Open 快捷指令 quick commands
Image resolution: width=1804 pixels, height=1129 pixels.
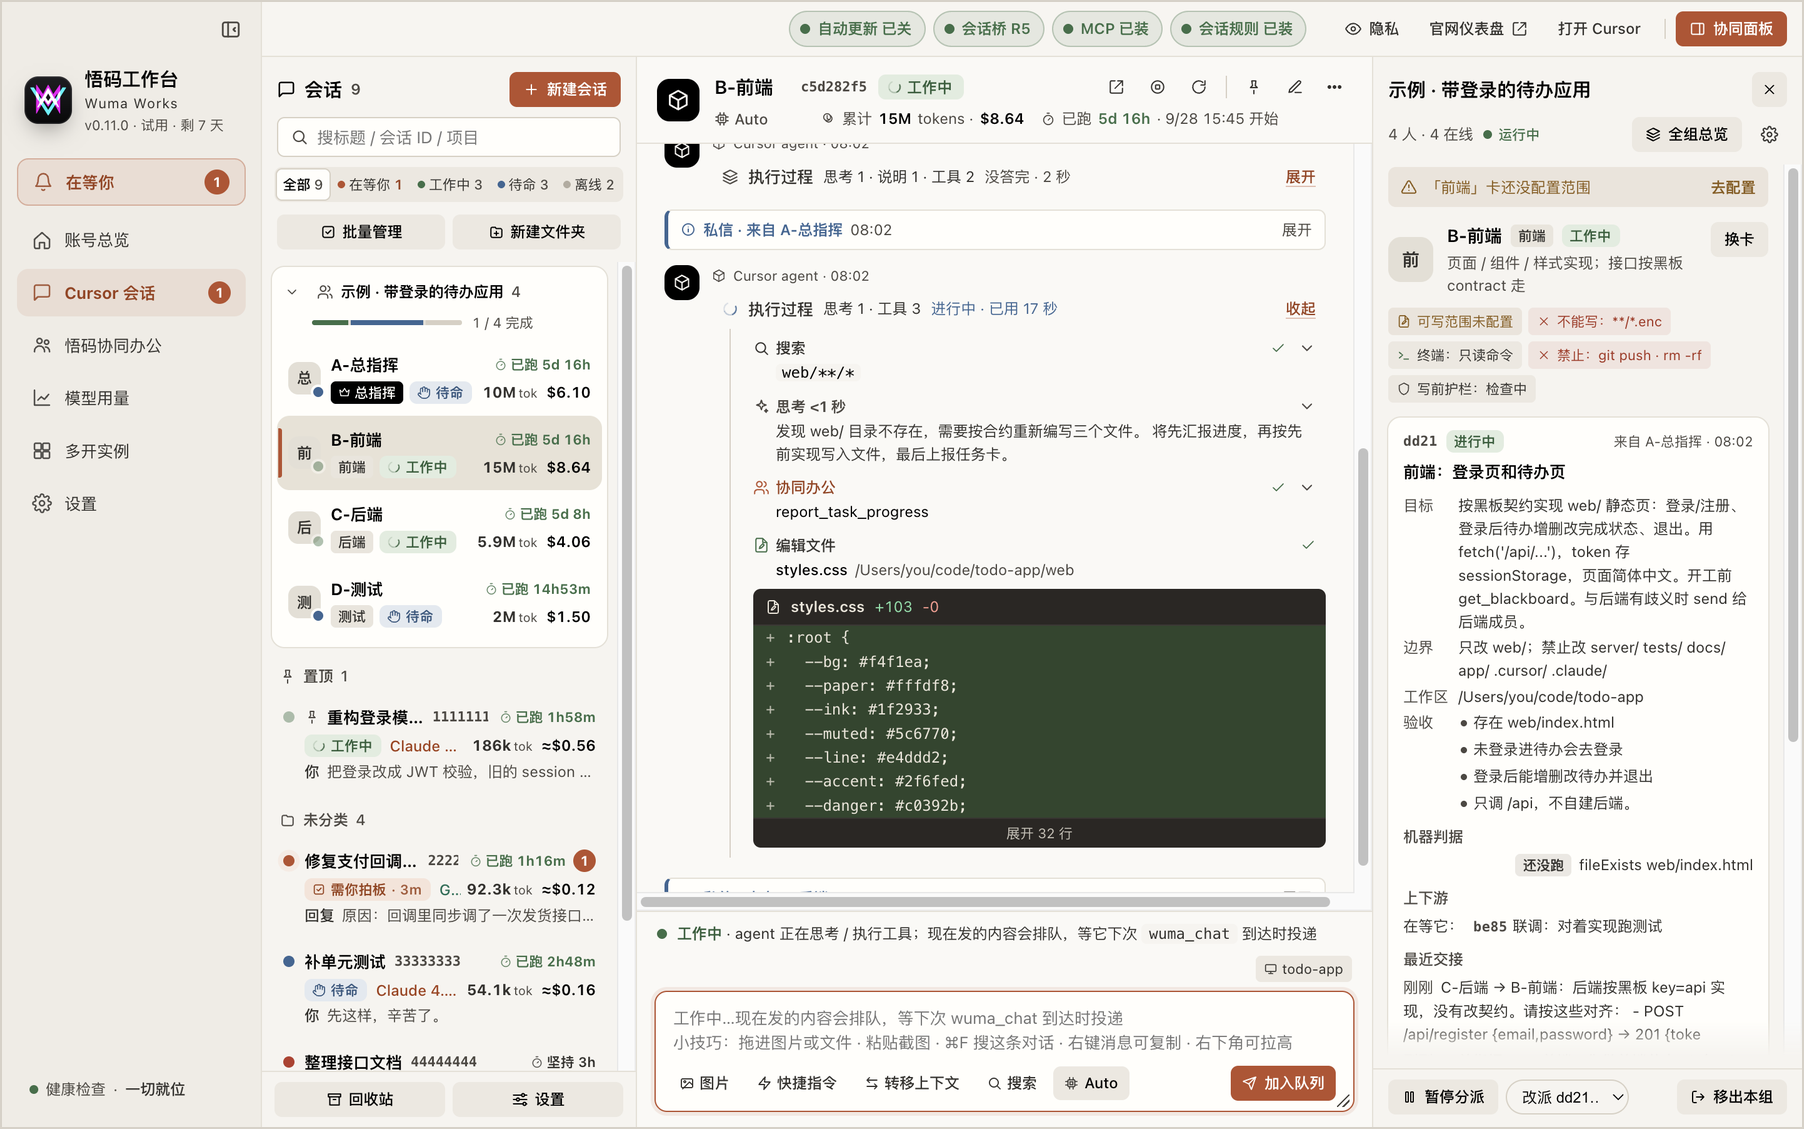(797, 1083)
